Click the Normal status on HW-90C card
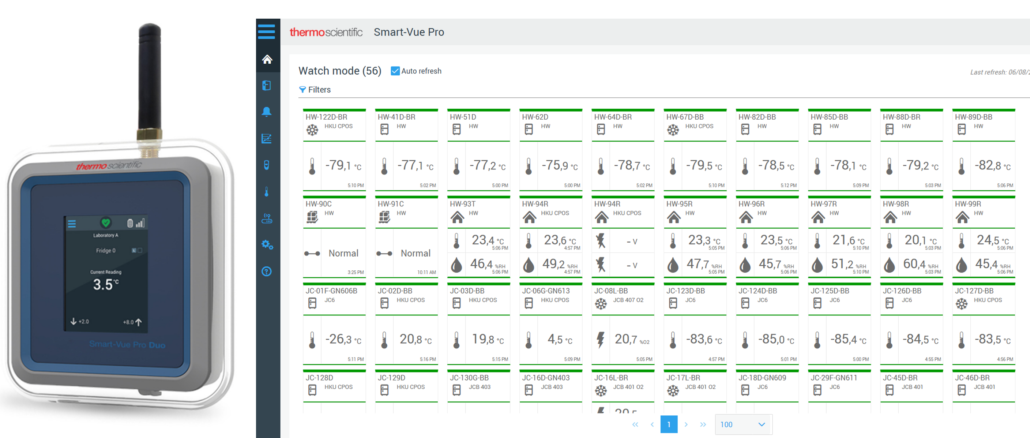 [x=344, y=253]
